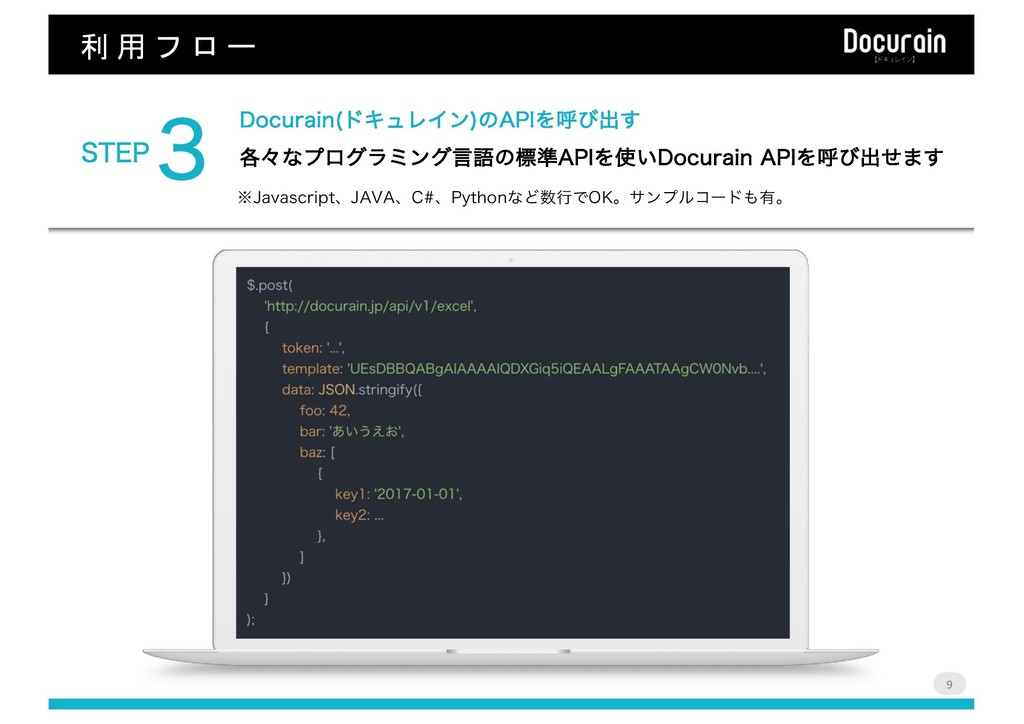Image resolution: width=1024 pixels, height=724 pixels.
Task: Click the bar: 'あいうえお' code line
Action: pyautogui.click(x=352, y=432)
